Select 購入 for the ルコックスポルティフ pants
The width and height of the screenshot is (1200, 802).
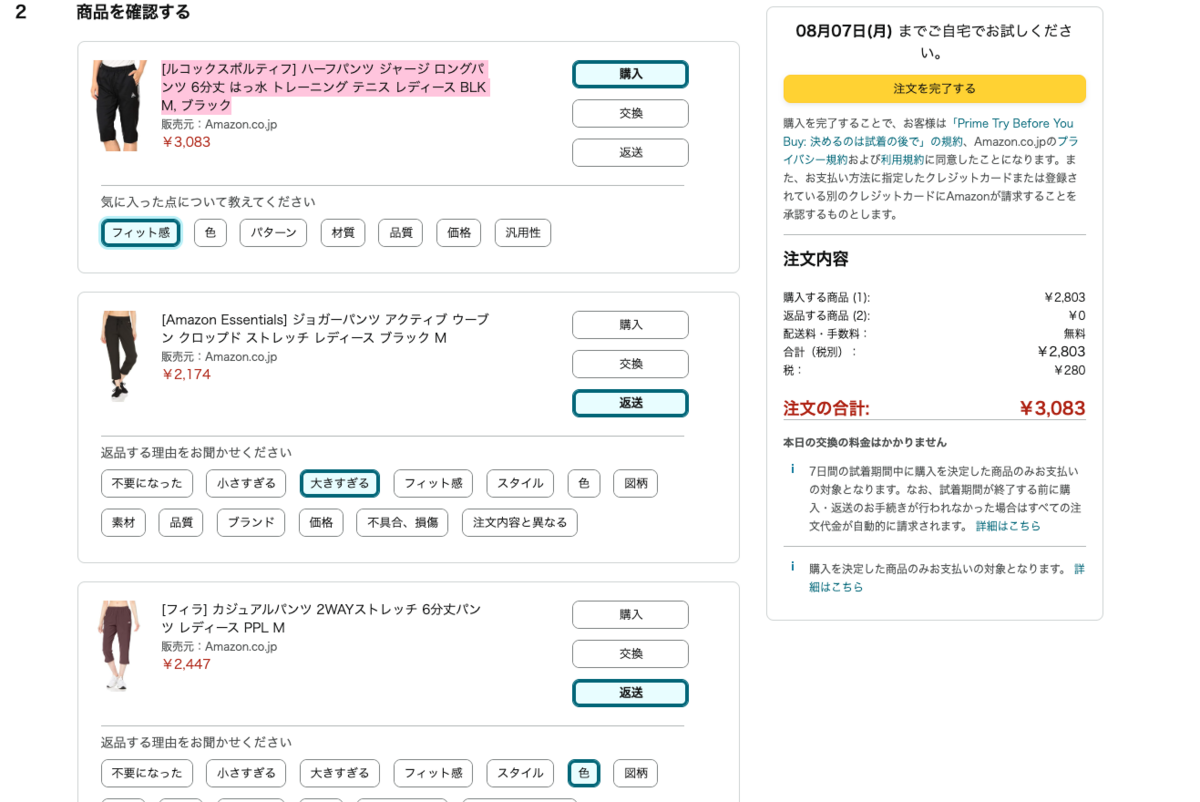tap(630, 74)
